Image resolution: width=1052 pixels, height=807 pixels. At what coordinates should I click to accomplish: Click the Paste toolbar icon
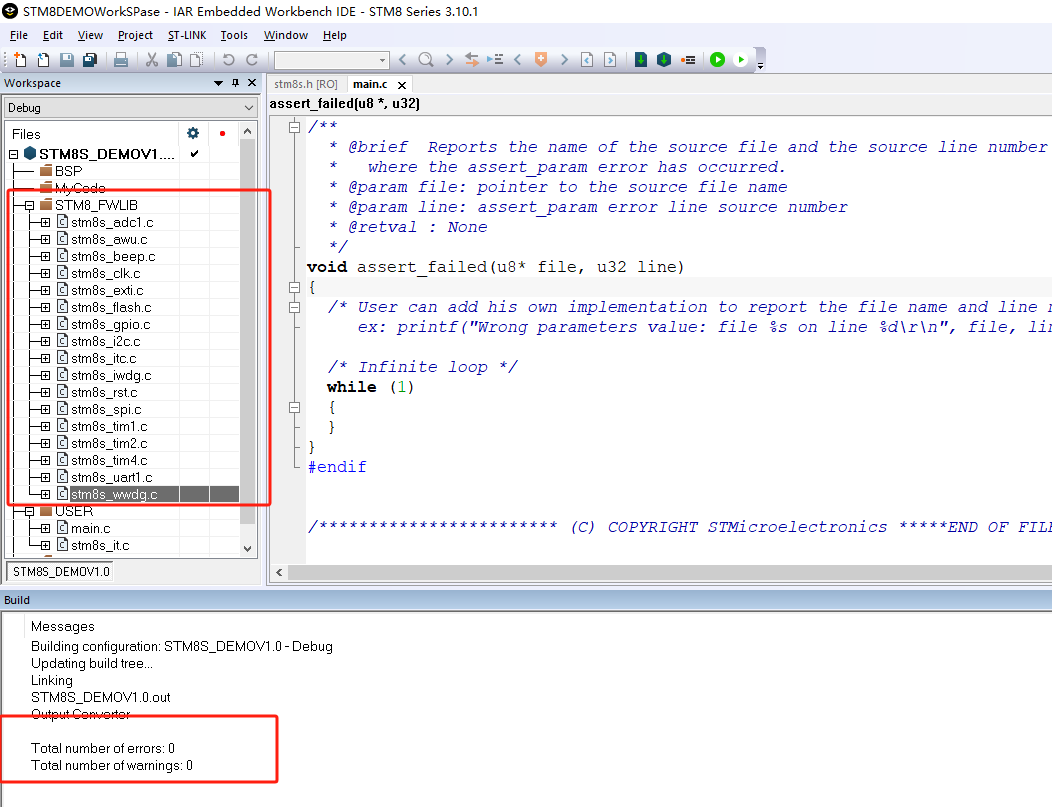point(197,60)
